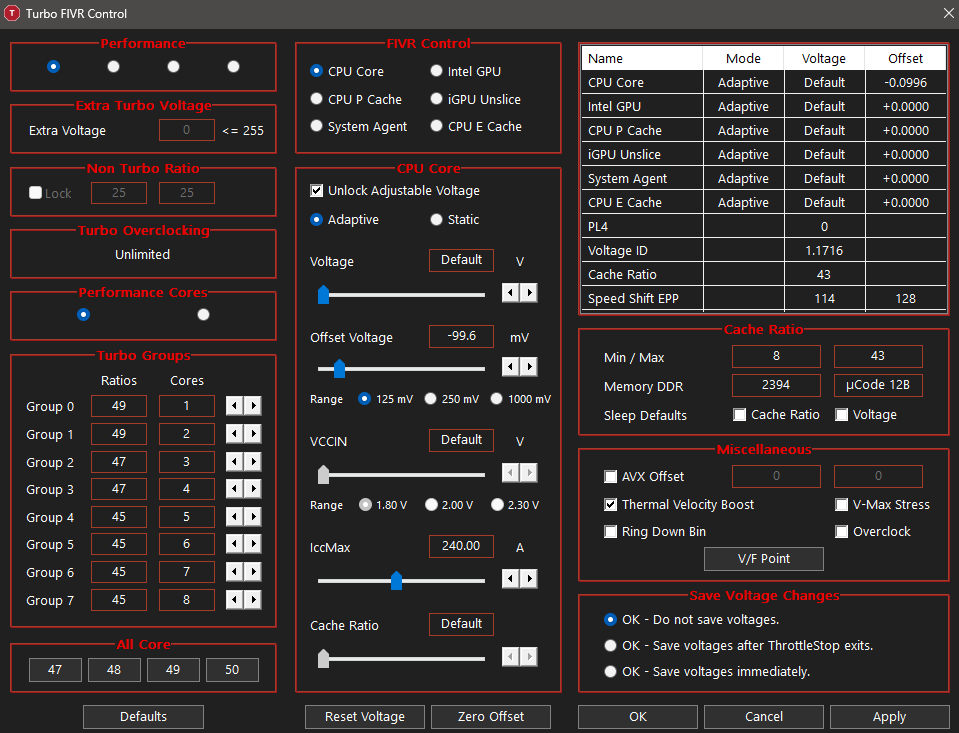Click the Group 0 right arrow stepper
Image resolution: width=959 pixels, height=733 pixels.
click(x=253, y=406)
